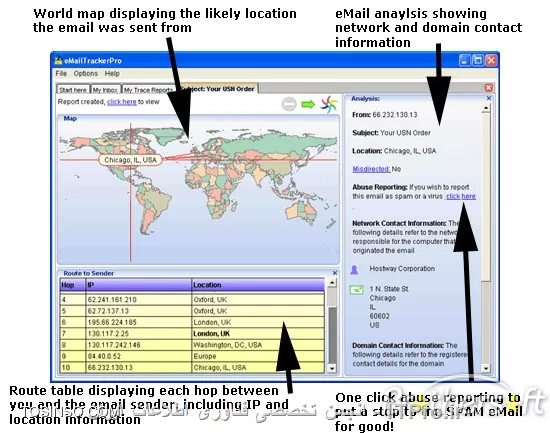Close the Subject: Your USN Order tab
The width and height of the screenshot is (550, 433).
coord(488,88)
